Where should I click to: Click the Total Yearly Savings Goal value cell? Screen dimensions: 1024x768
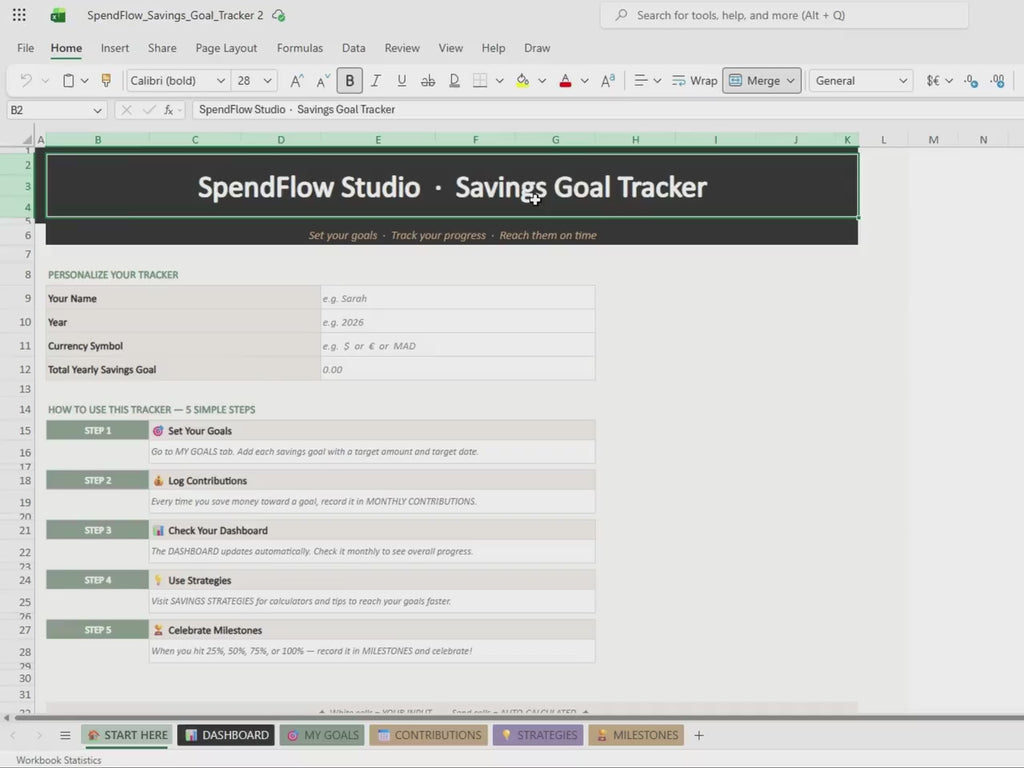tap(457, 370)
